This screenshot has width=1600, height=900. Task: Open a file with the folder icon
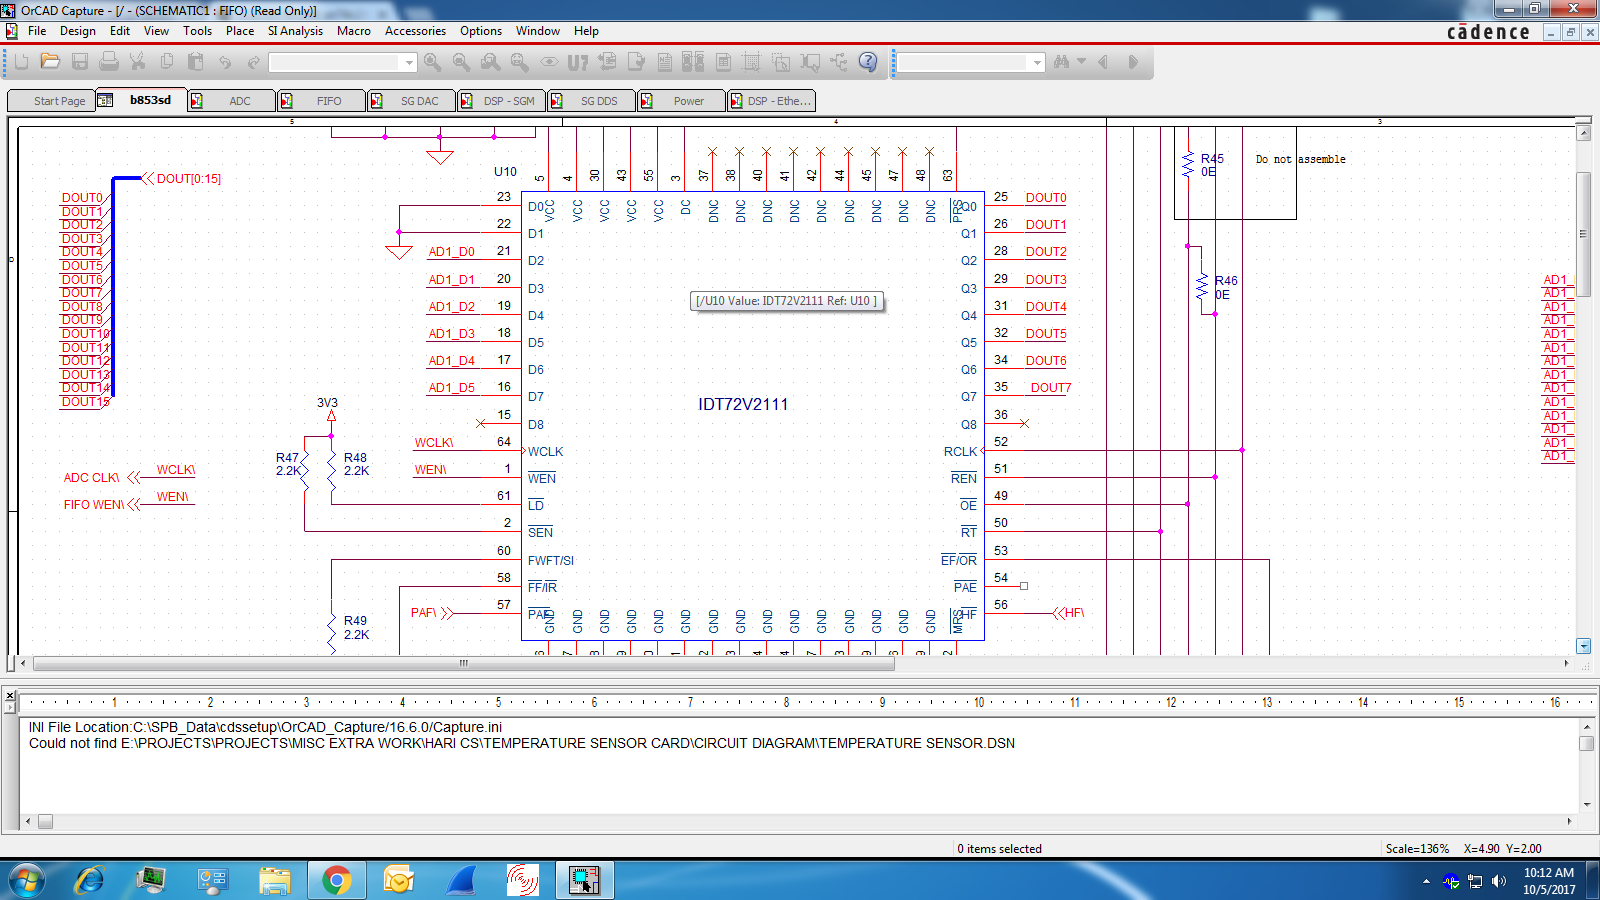[x=50, y=62]
